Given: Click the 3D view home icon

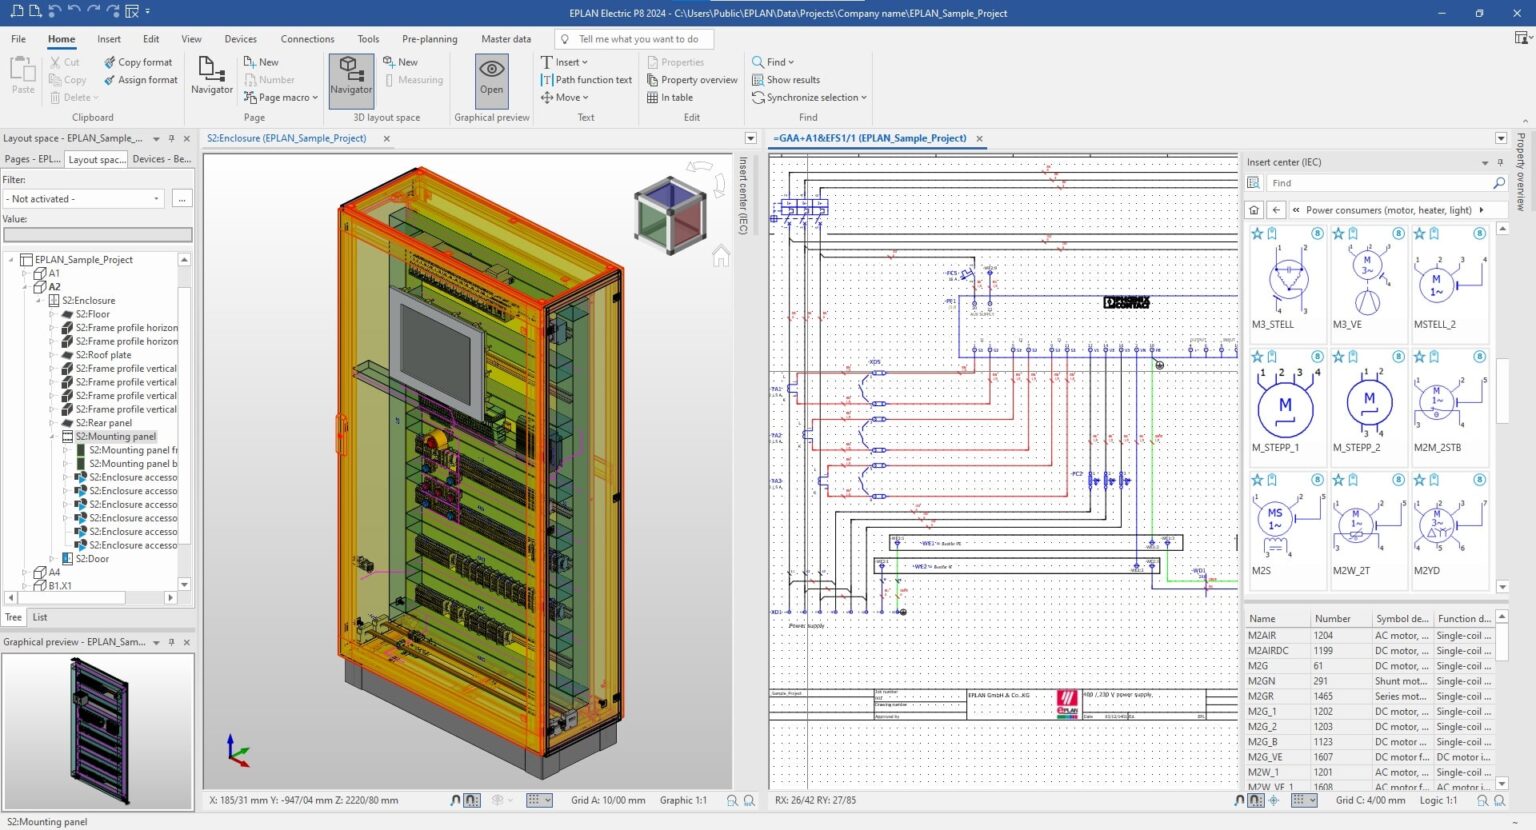Looking at the screenshot, I should [x=720, y=257].
